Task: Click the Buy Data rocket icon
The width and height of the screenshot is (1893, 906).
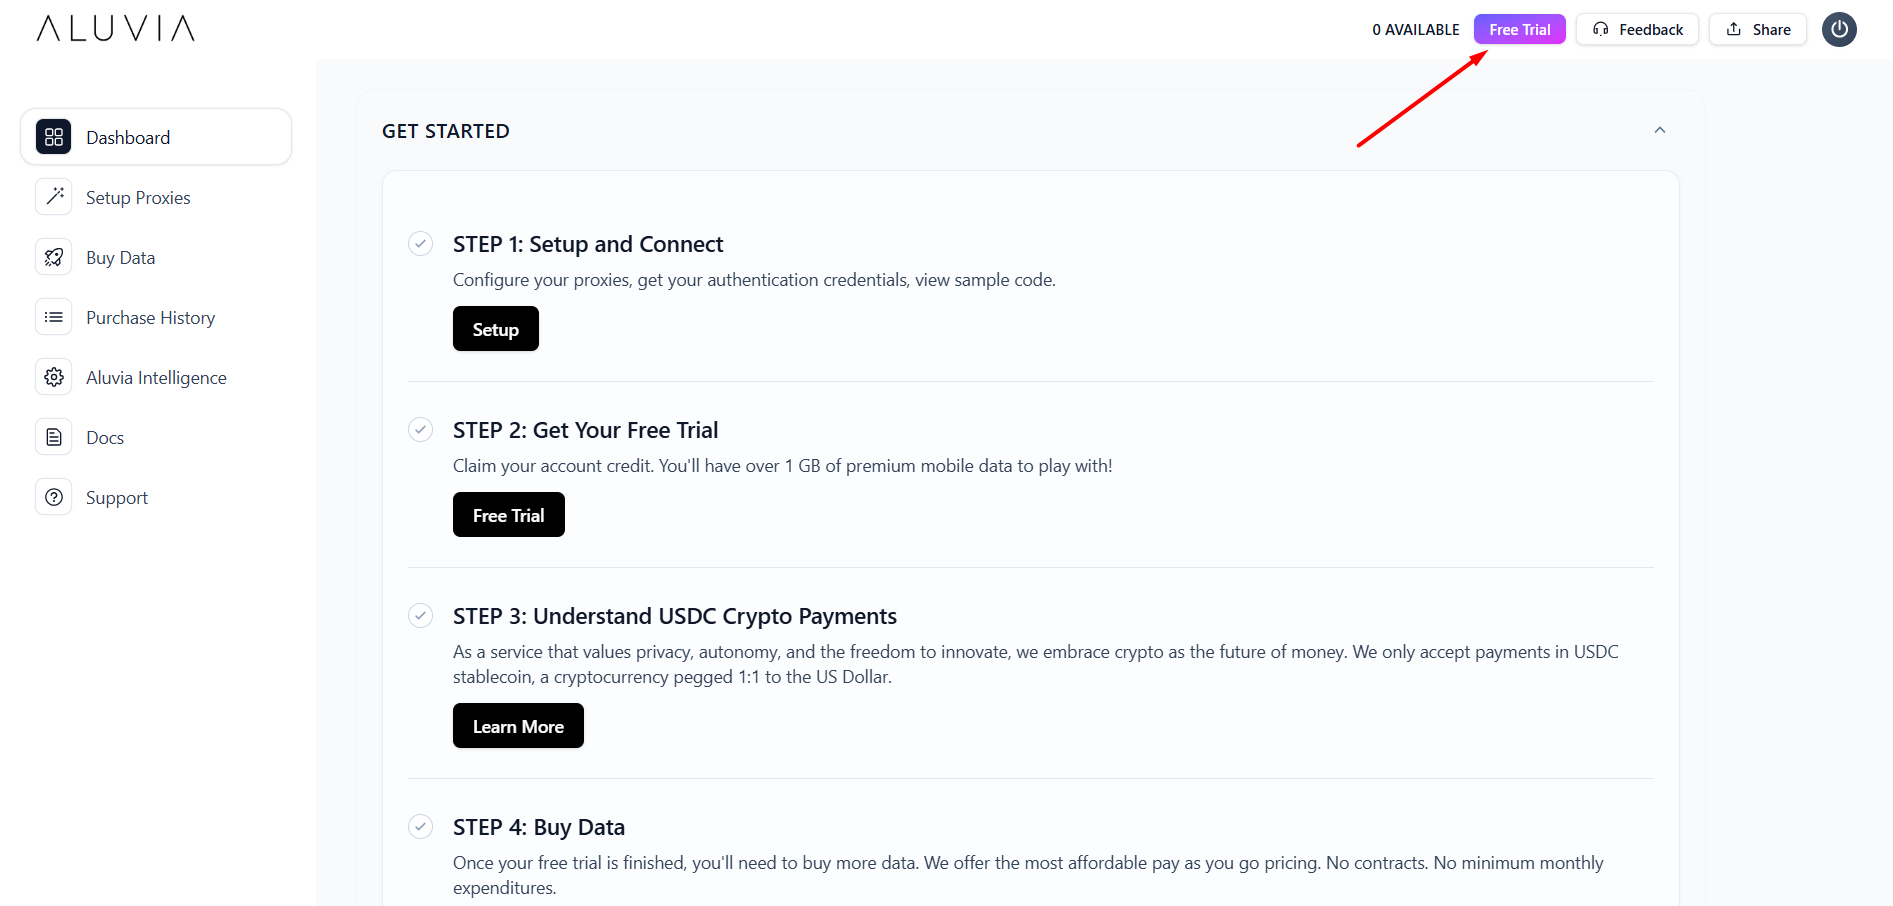Action: (54, 257)
